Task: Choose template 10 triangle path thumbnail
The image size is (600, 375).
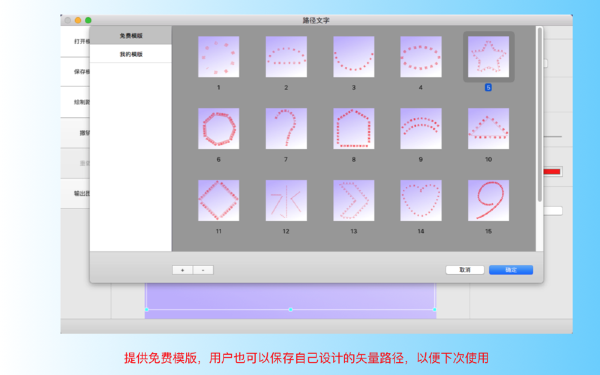Action: coord(489,129)
